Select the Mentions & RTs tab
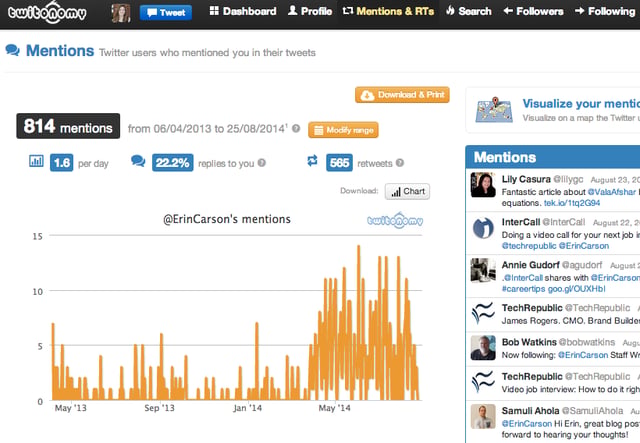This screenshot has width=640, height=443. [x=388, y=11]
